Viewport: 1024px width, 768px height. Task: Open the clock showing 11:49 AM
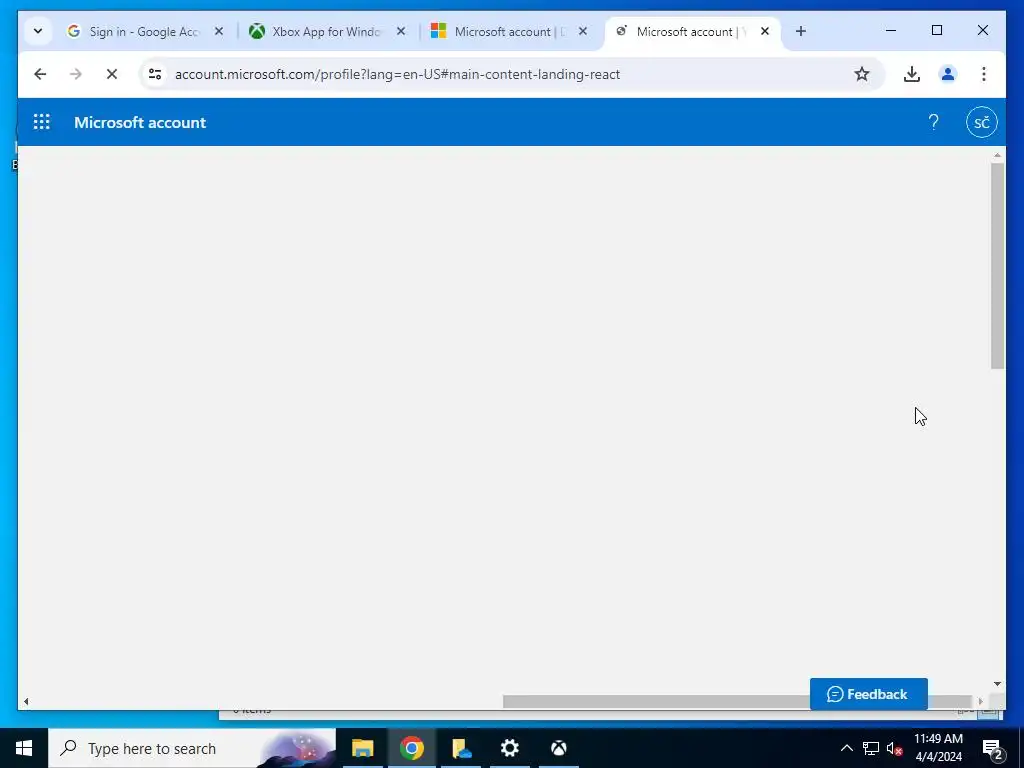coord(938,748)
